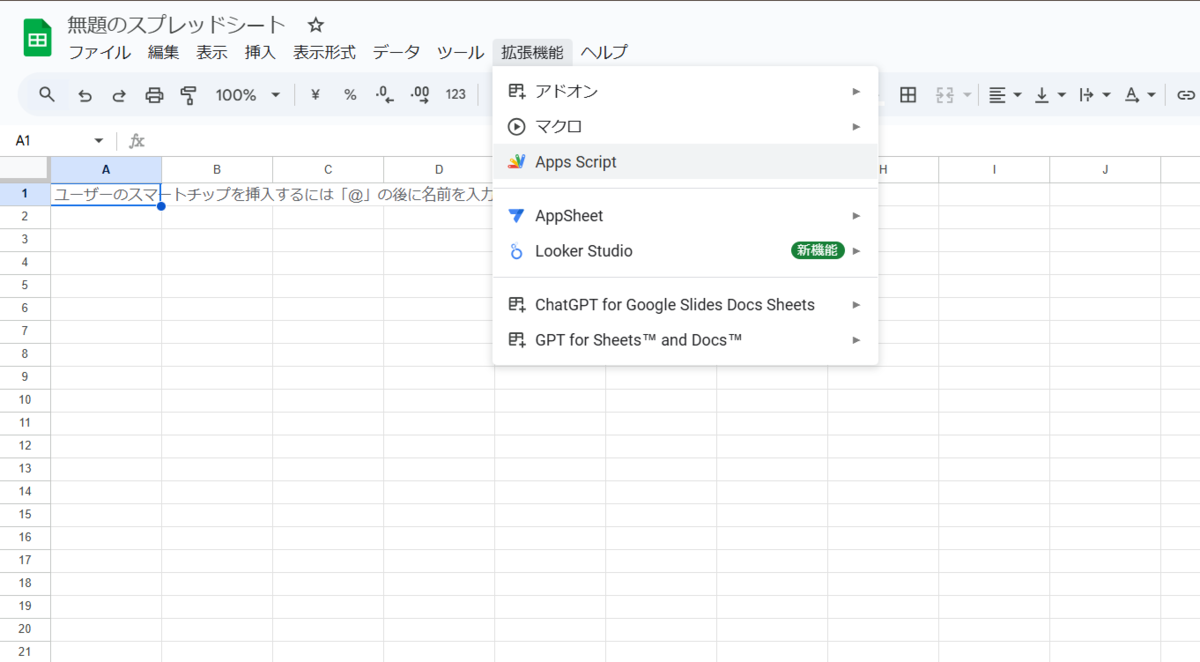Open the ファイル menu
1200x662 pixels.
coord(99,53)
